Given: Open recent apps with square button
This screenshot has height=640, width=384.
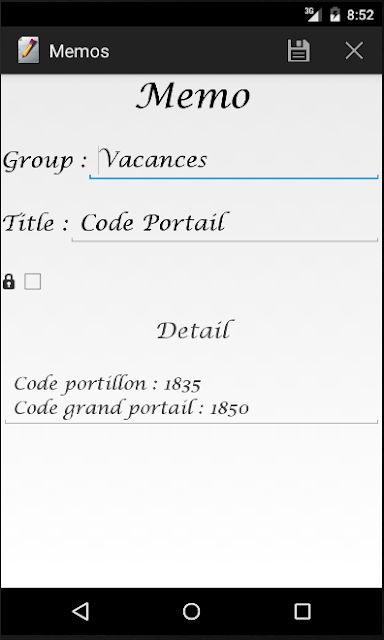Looking at the screenshot, I should (302, 611).
